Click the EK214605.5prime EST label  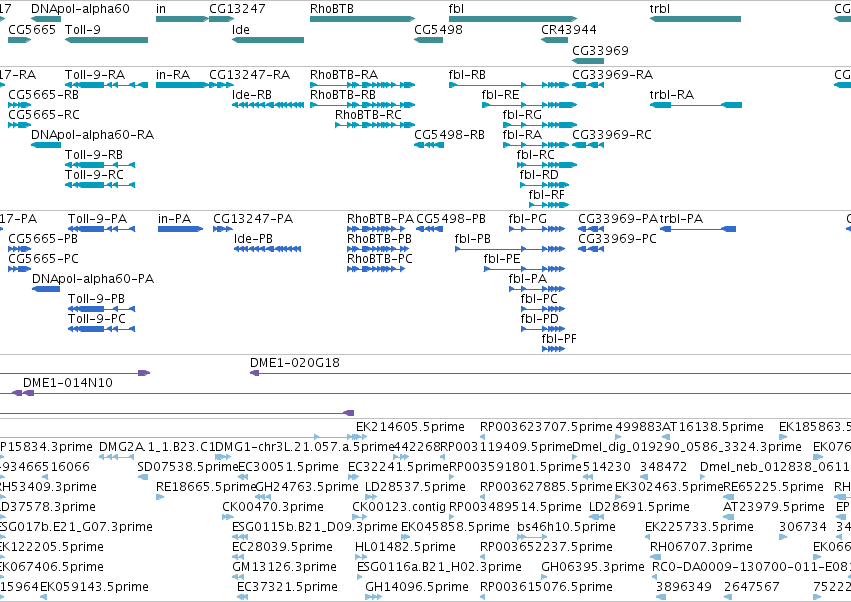[410, 427]
